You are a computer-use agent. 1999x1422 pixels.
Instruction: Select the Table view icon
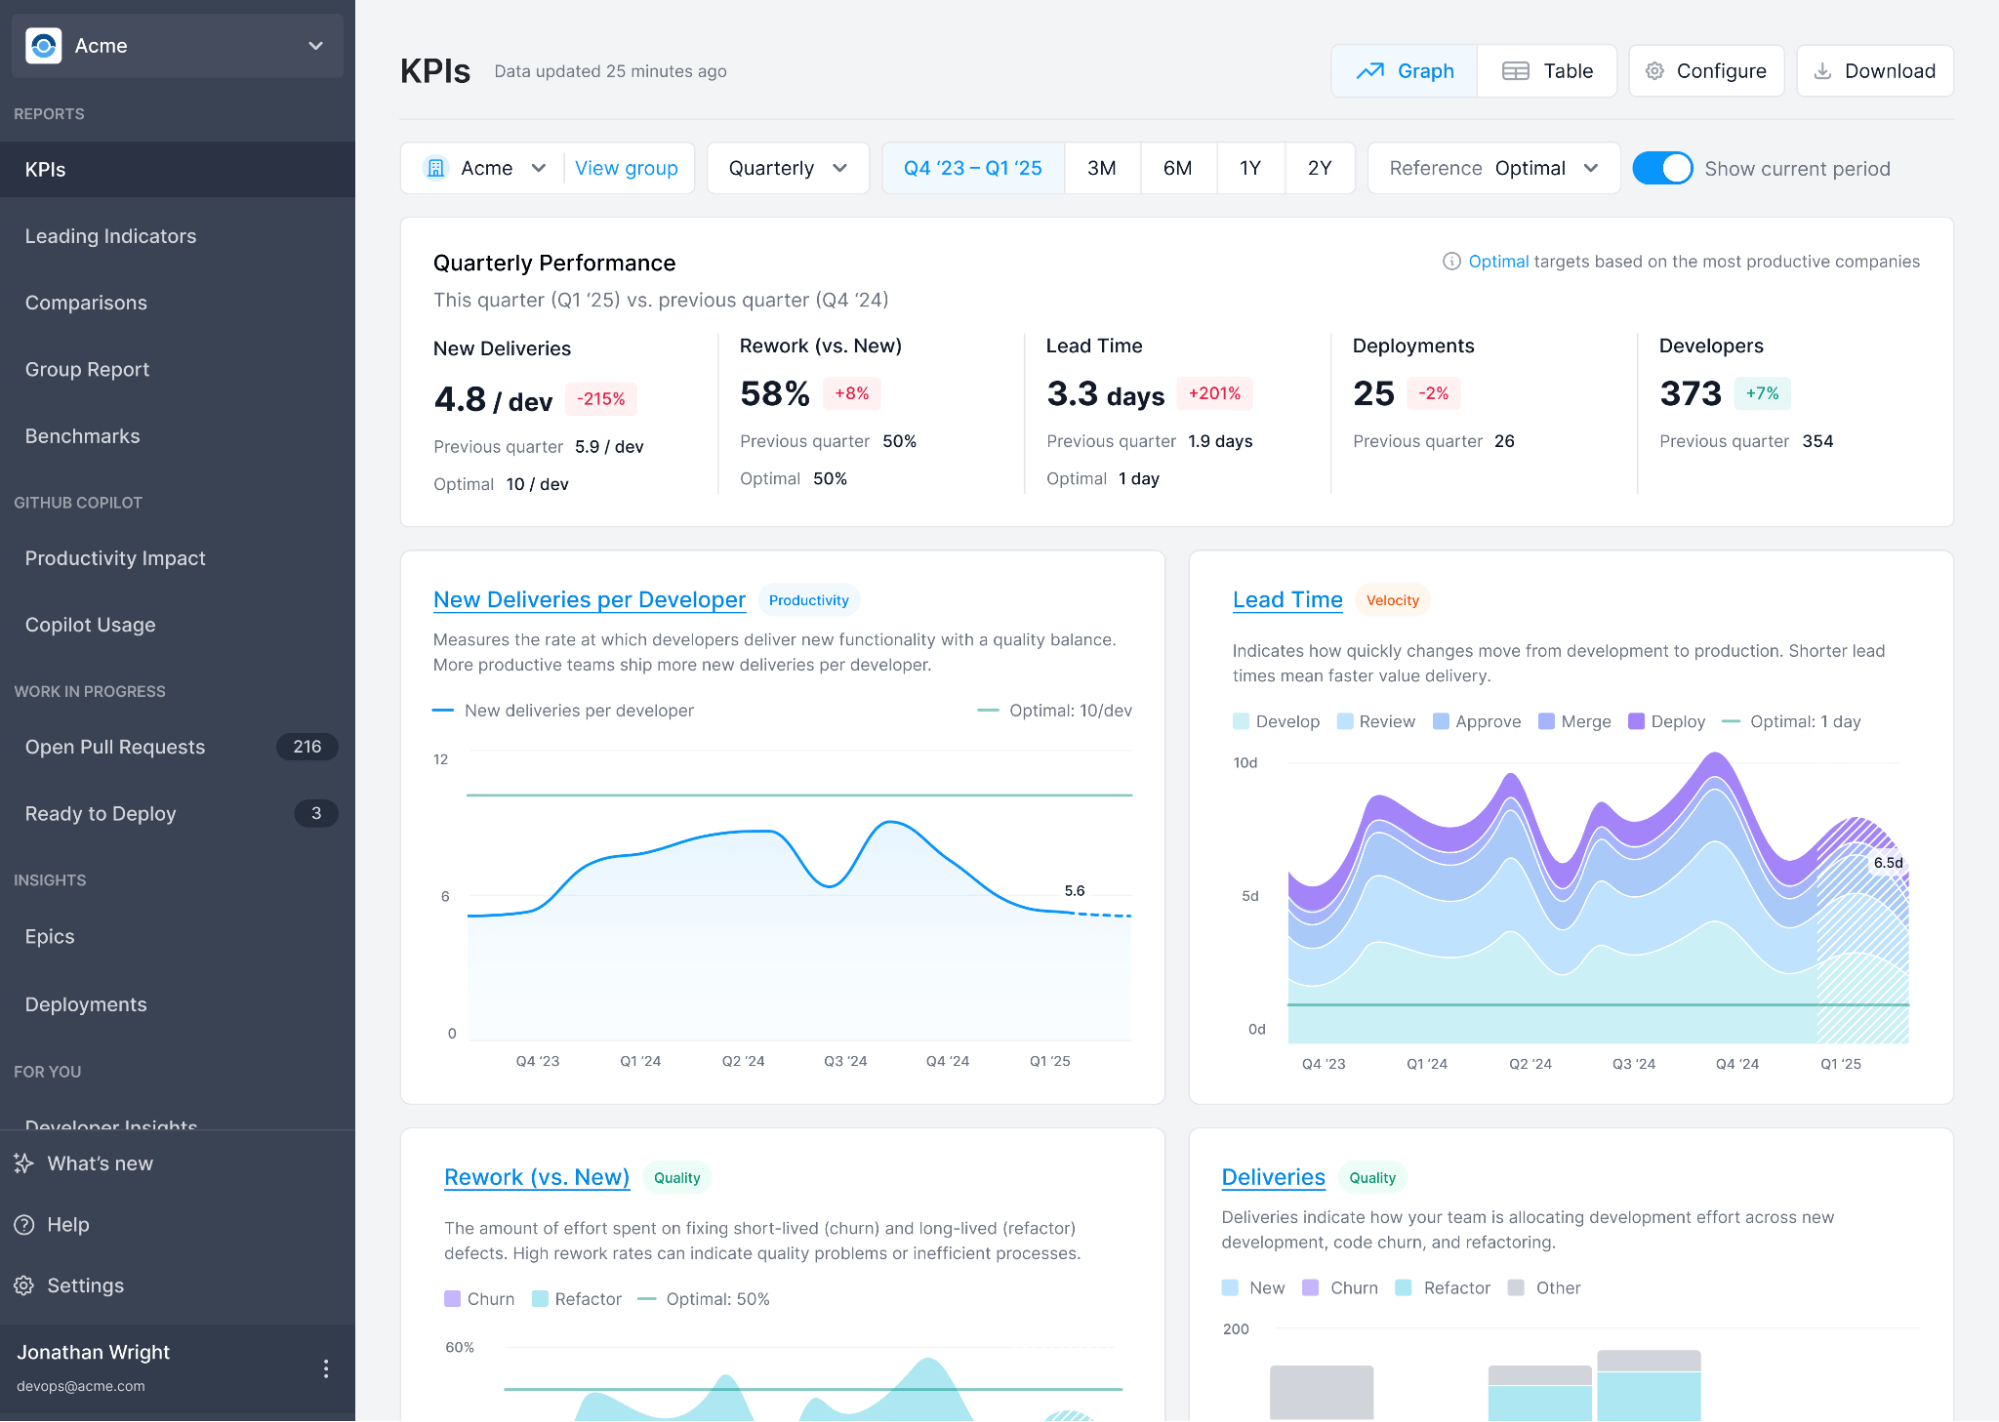coord(1516,70)
